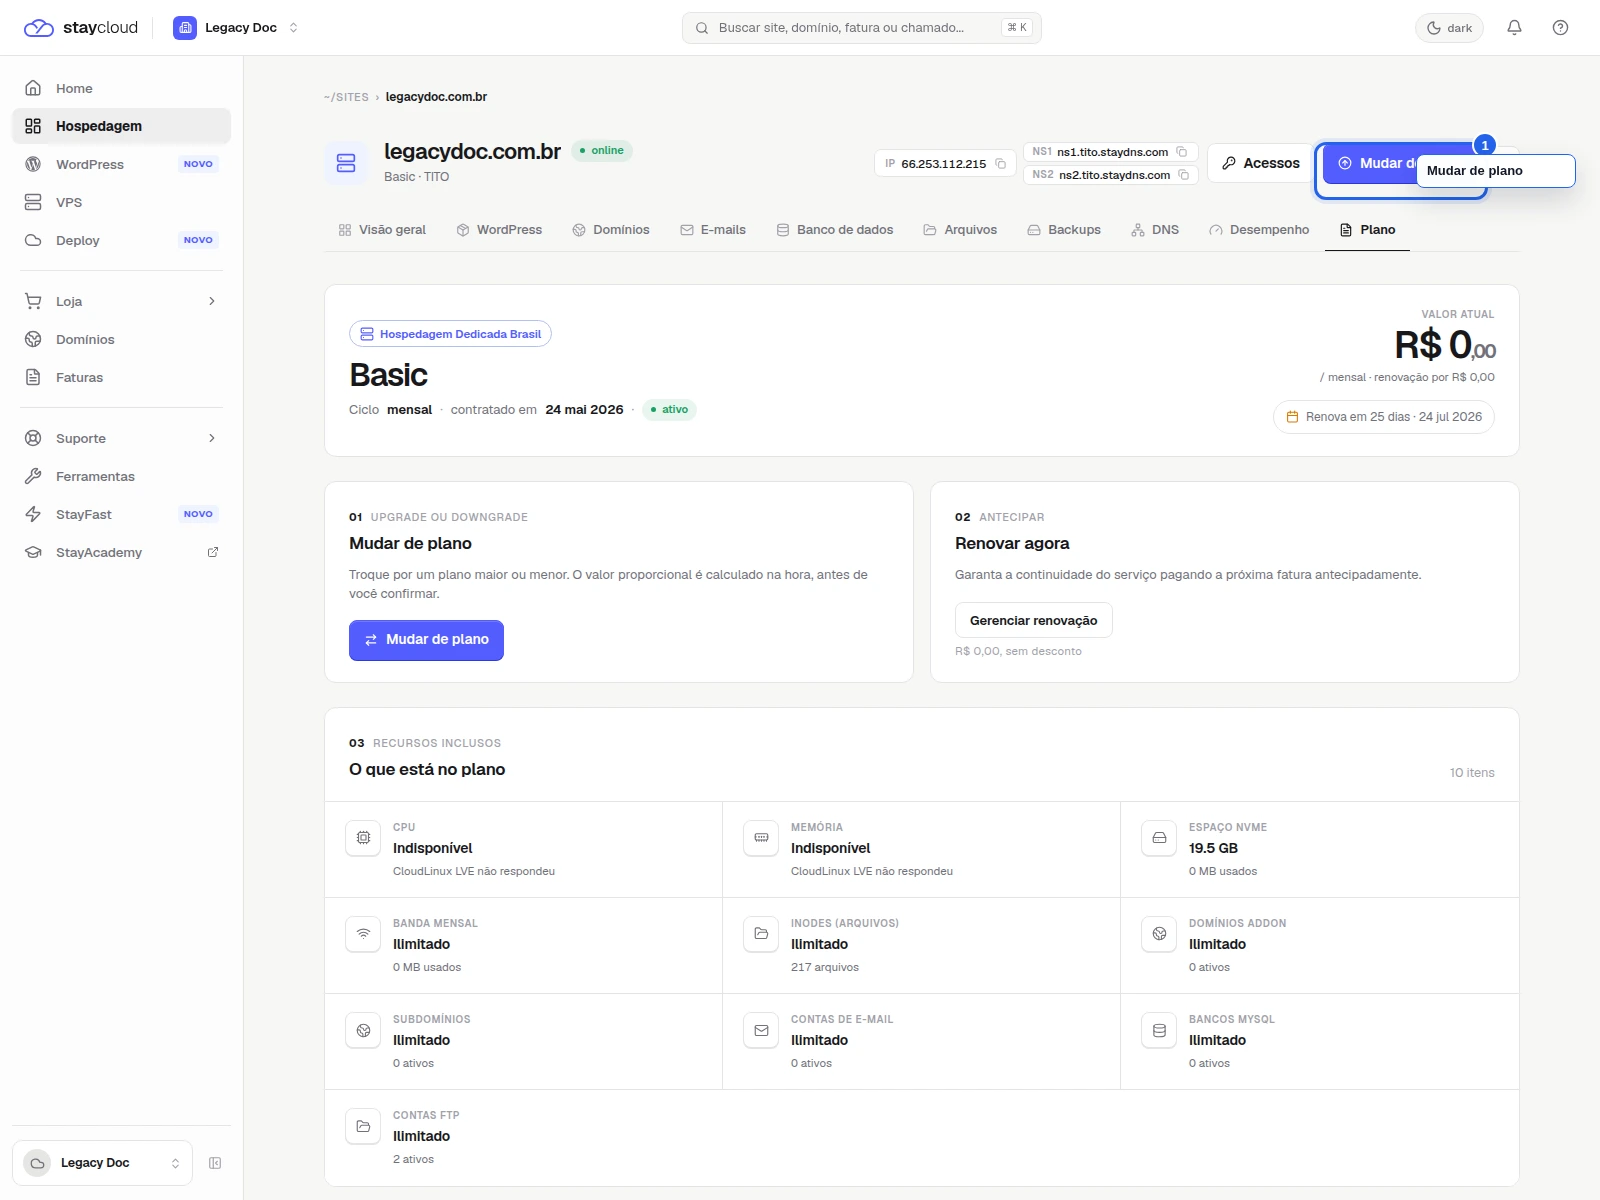Click the Renova em 25 dias pill
Image resolution: width=1600 pixels, height=1200 pixels.
tap(1384, 417)
